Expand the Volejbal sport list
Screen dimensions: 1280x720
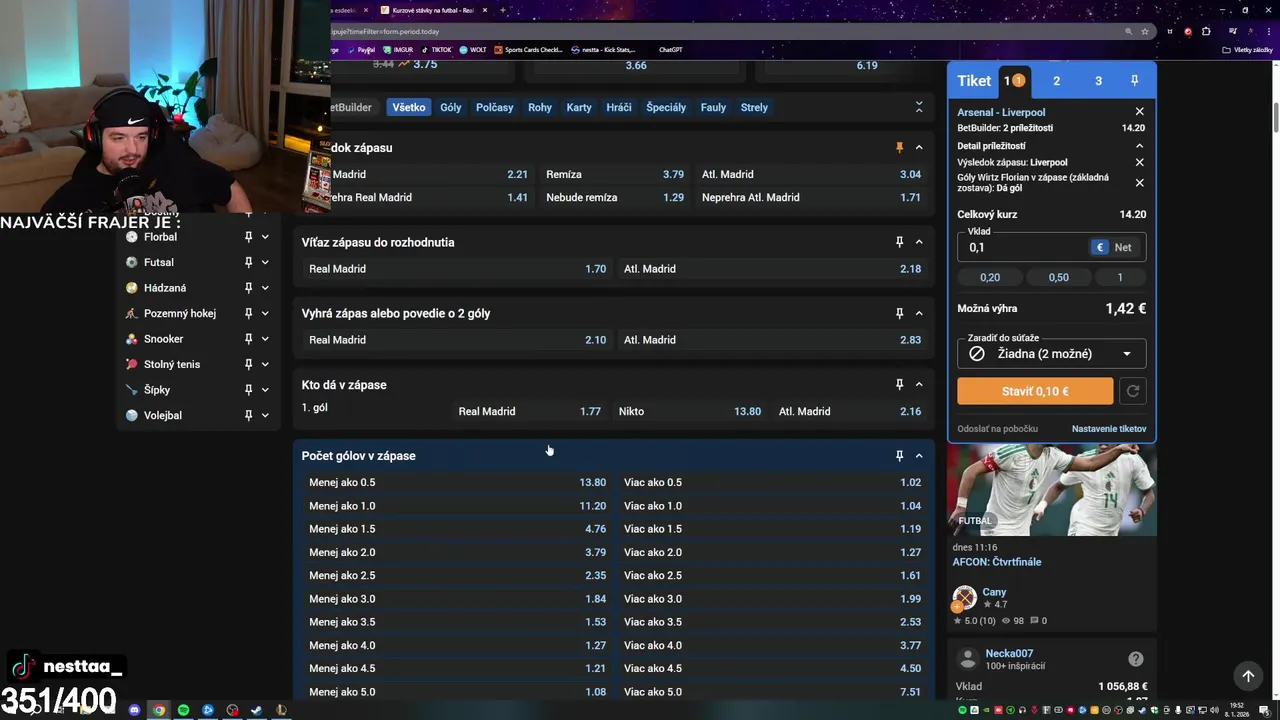(265, 415)
